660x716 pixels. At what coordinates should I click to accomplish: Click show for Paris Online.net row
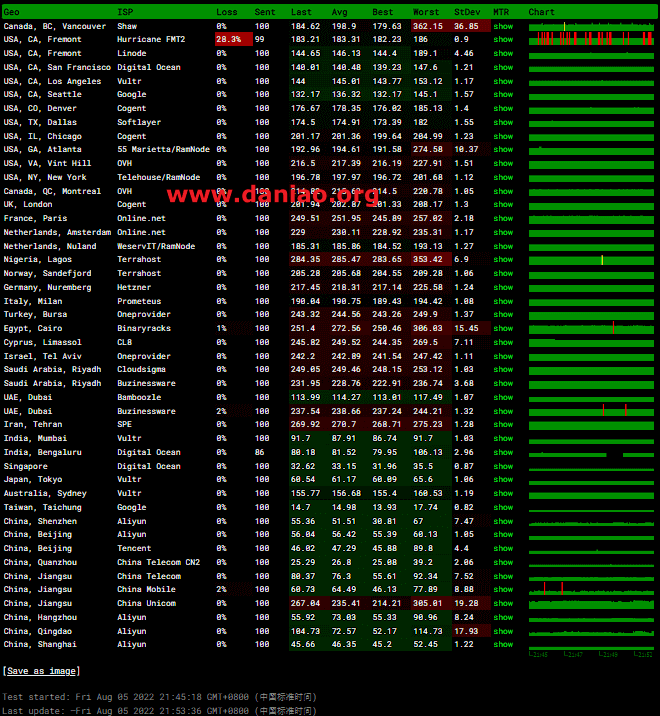pos(503,218)
